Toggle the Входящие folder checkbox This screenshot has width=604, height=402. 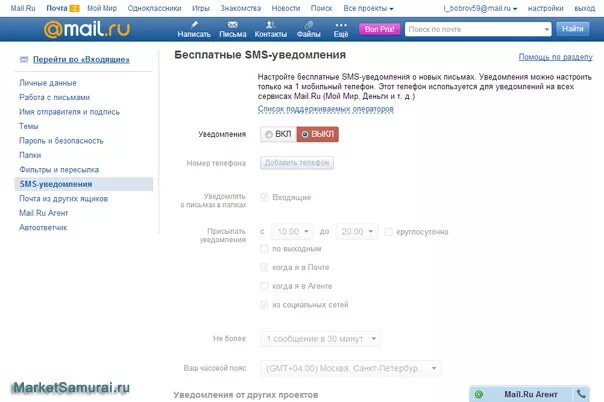coord(264,197)
